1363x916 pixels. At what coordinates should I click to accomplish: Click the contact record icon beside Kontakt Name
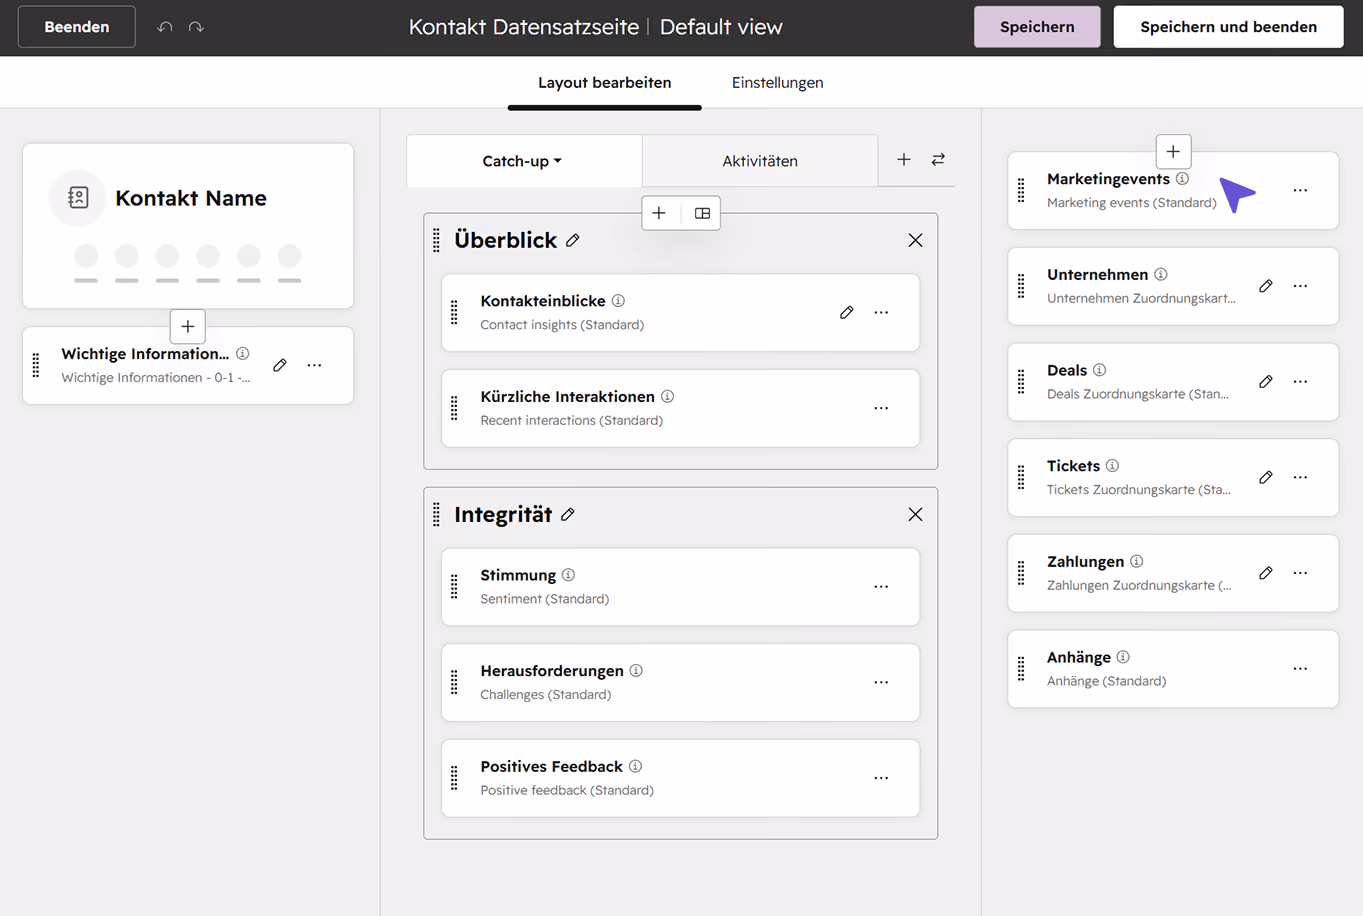[78, 198]
